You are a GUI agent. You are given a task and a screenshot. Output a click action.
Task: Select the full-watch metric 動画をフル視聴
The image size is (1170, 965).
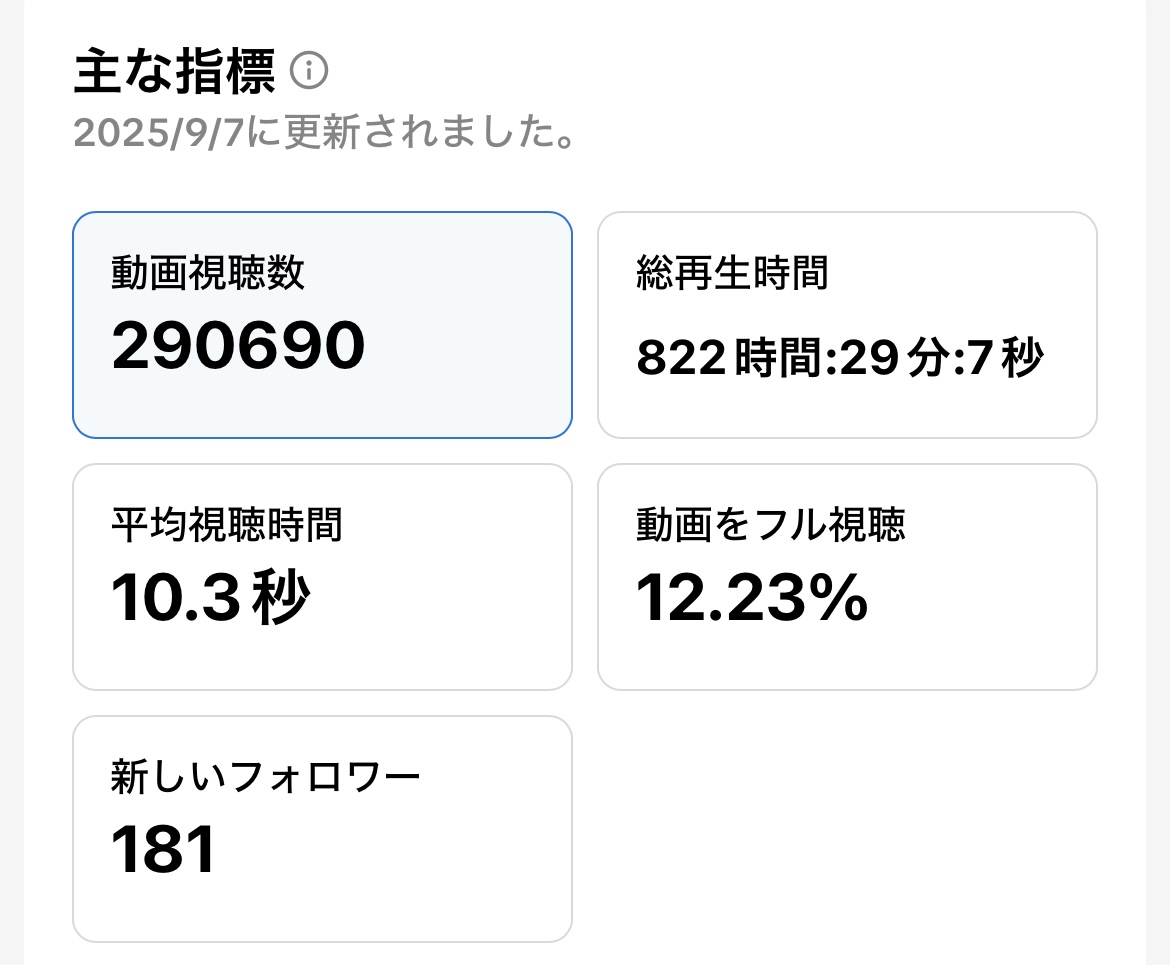click(x=847, y=576)
